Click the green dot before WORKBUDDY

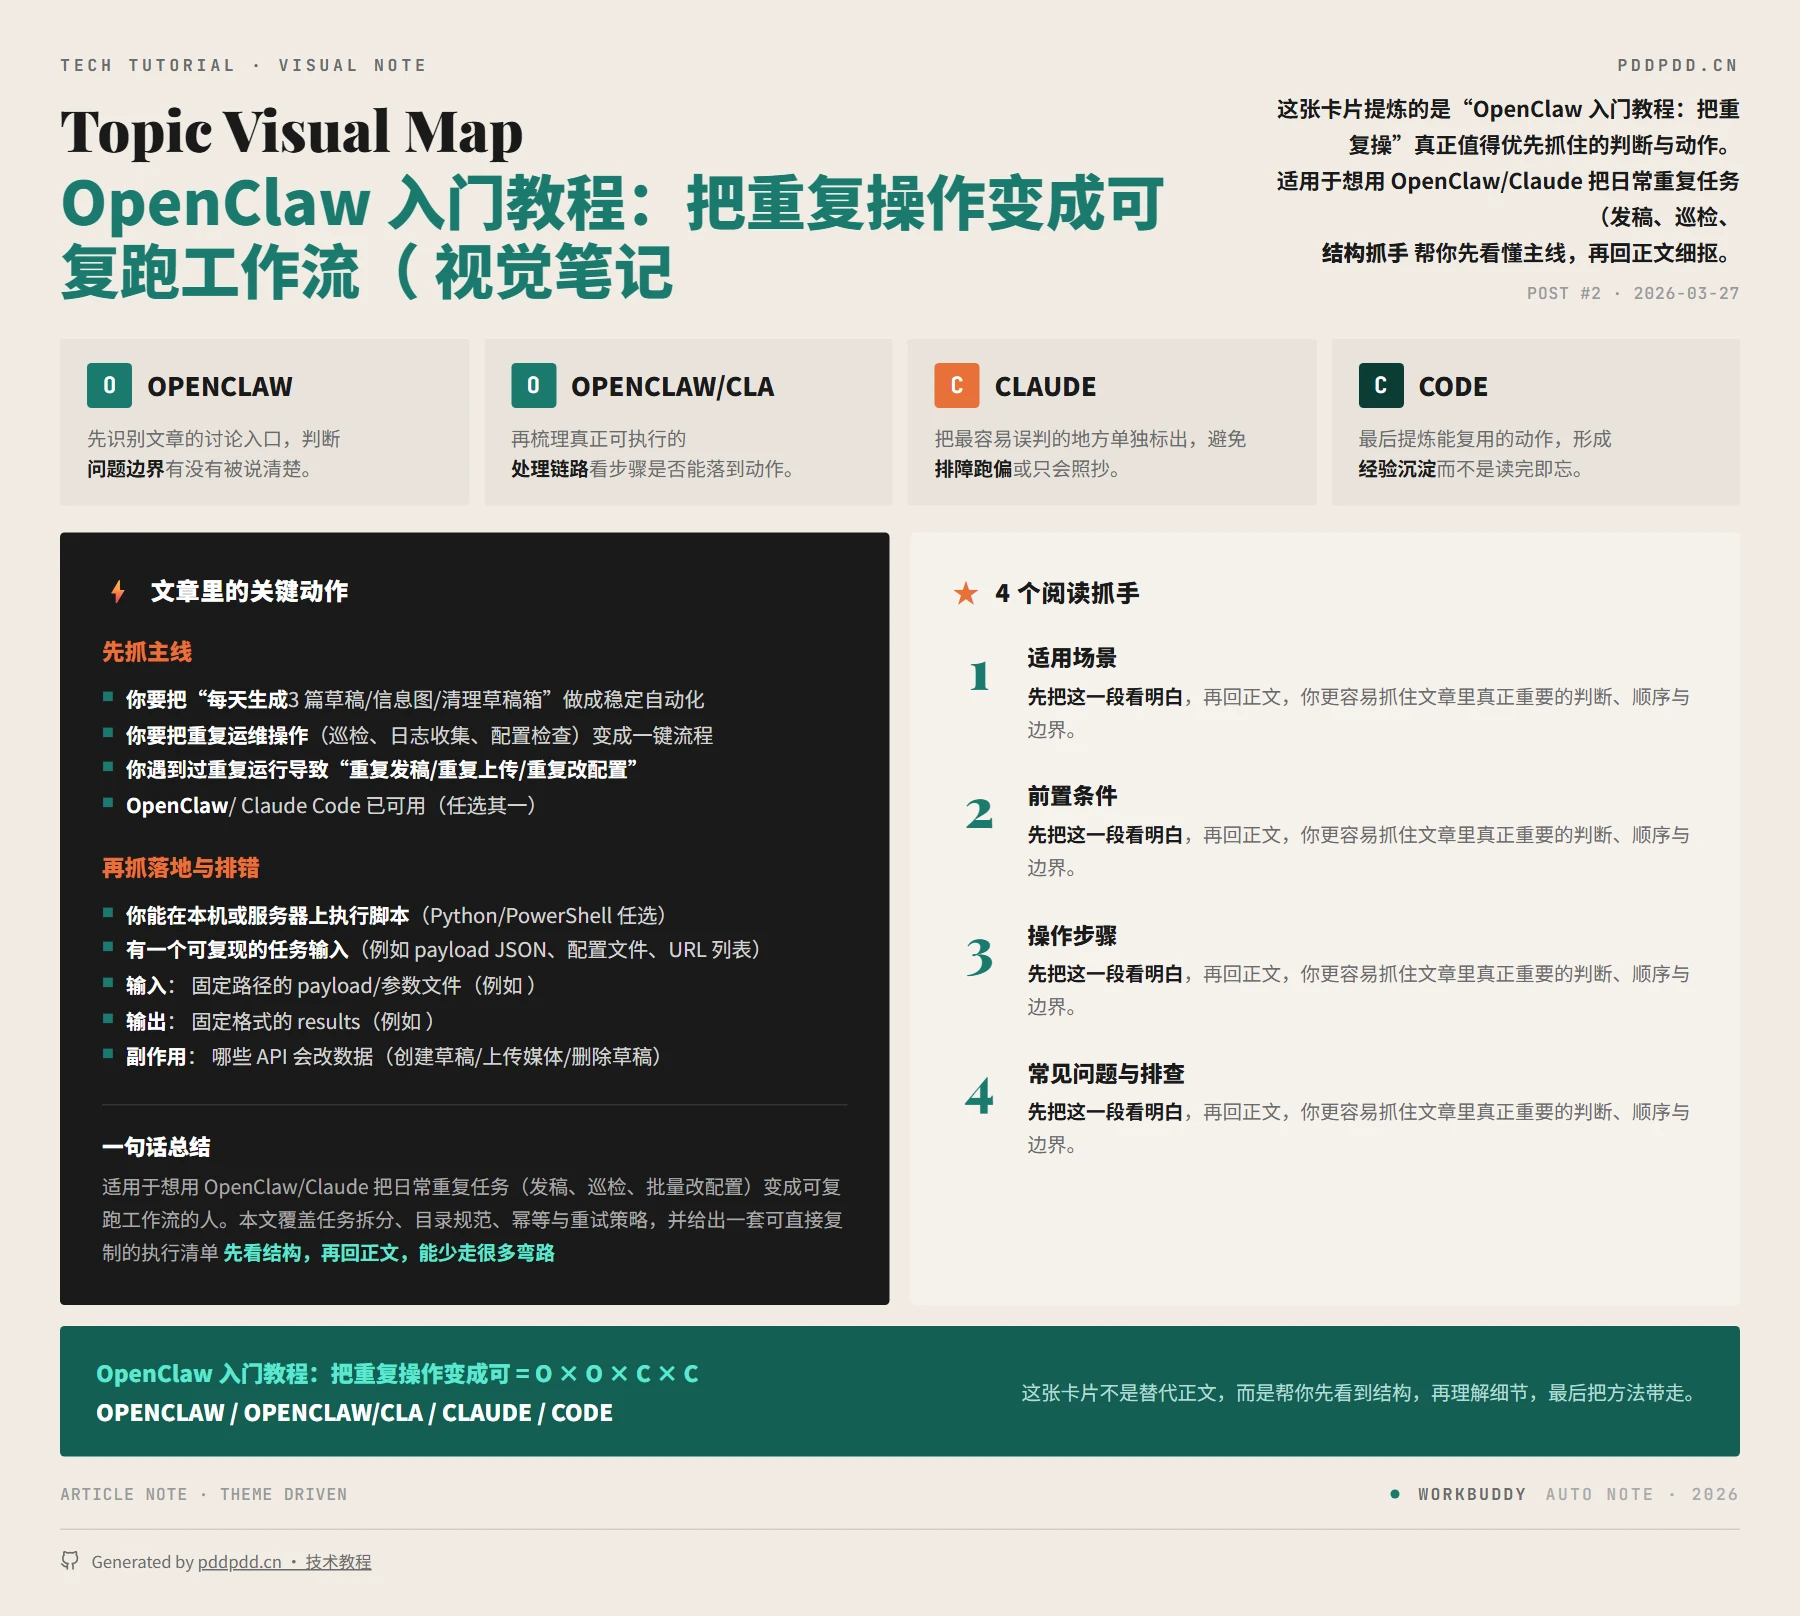coord(1397,1494)
